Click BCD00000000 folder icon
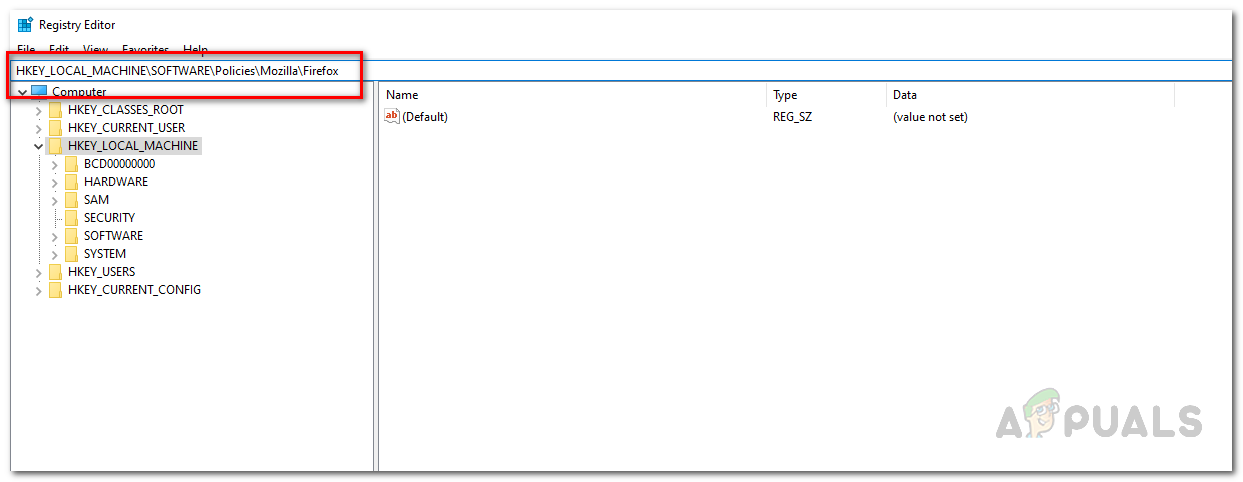 click(x=71, y=164)
